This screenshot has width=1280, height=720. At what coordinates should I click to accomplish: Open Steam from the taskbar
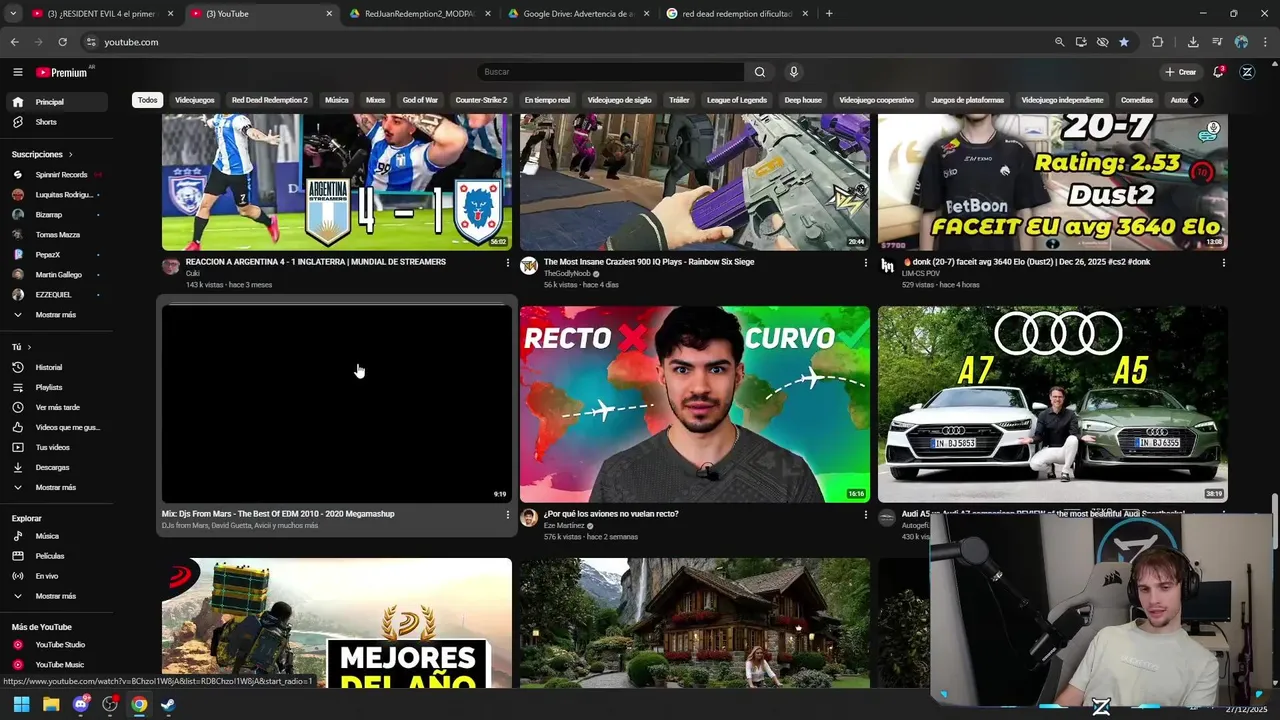point(168,704)
